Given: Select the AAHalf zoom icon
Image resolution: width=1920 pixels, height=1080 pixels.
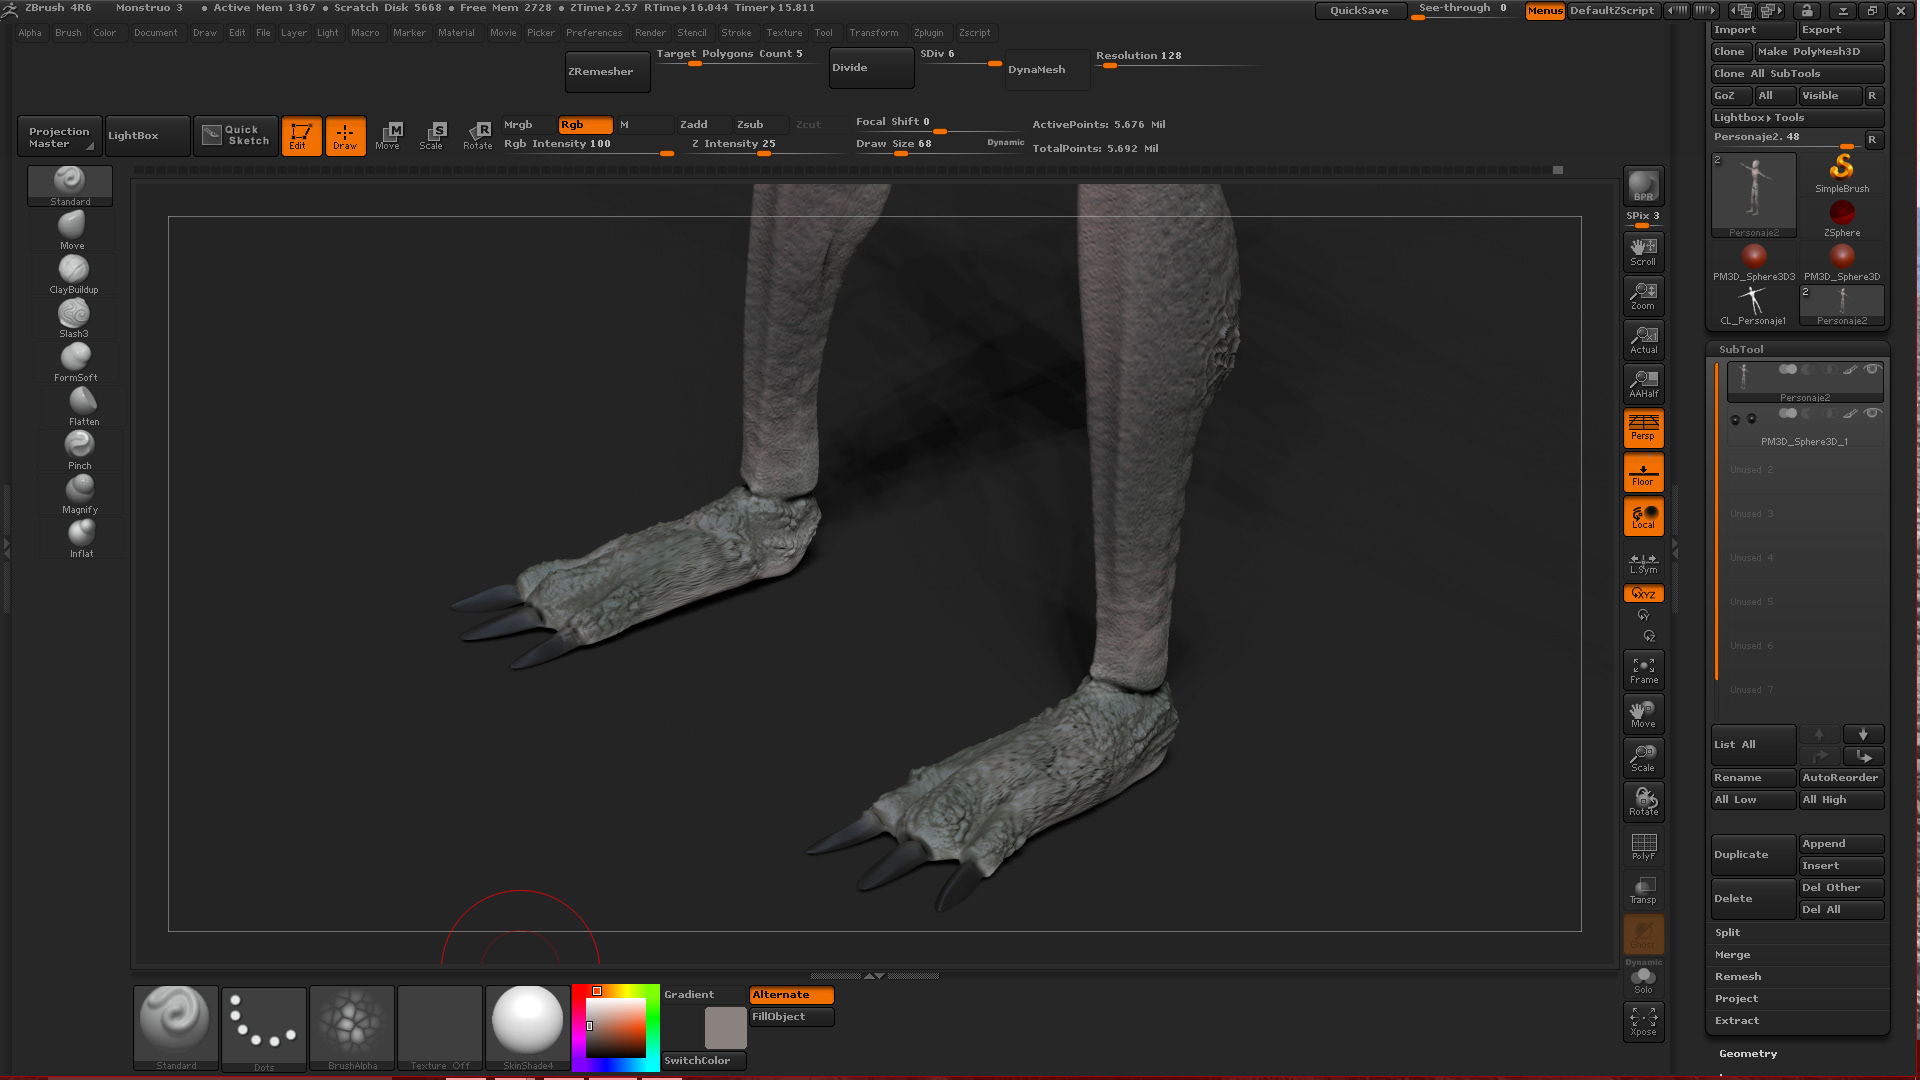Looking at the screenshot, I should click(1643, 383).
